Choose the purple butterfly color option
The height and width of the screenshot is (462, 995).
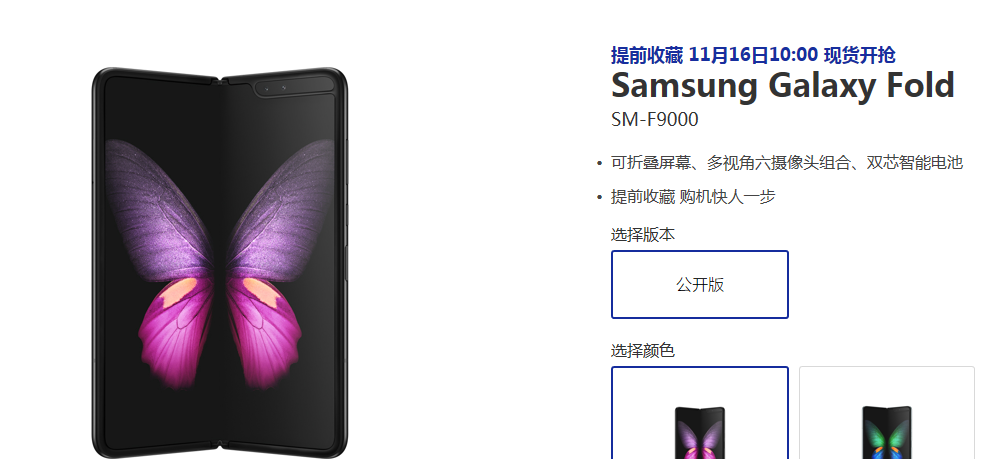[x=699, y=414]
